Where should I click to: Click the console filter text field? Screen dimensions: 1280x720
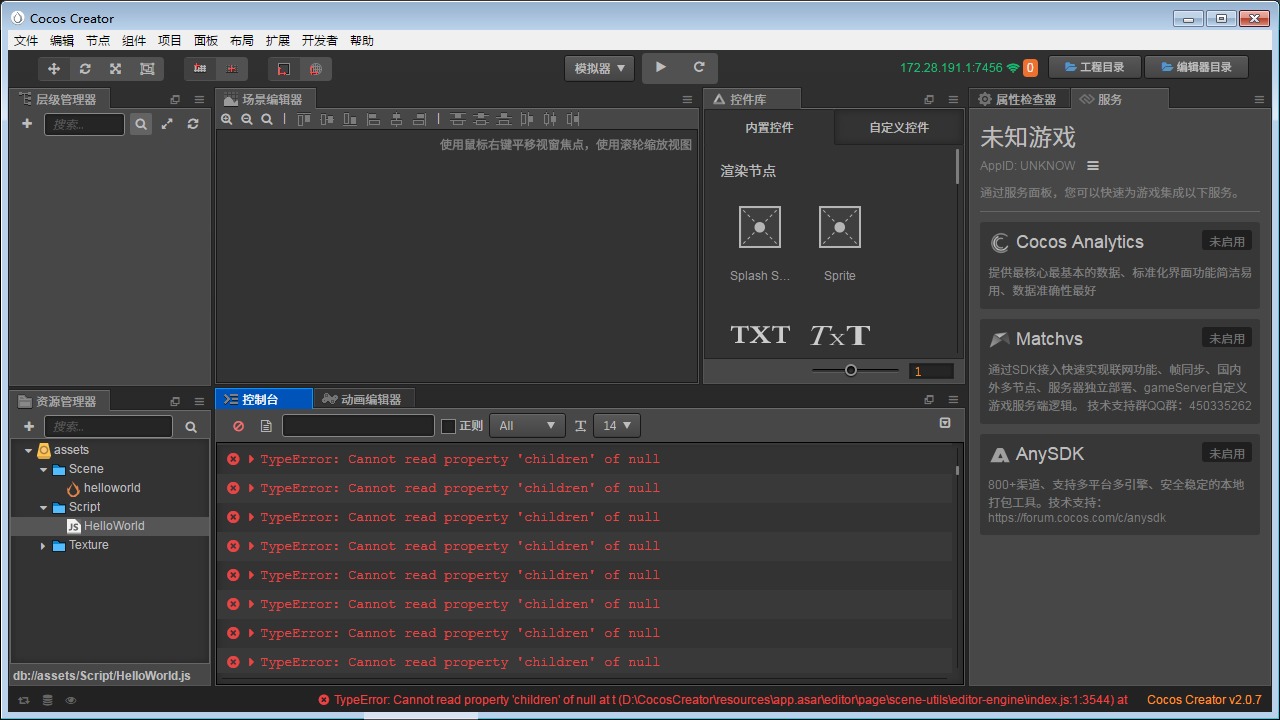(x=358, y=425)
